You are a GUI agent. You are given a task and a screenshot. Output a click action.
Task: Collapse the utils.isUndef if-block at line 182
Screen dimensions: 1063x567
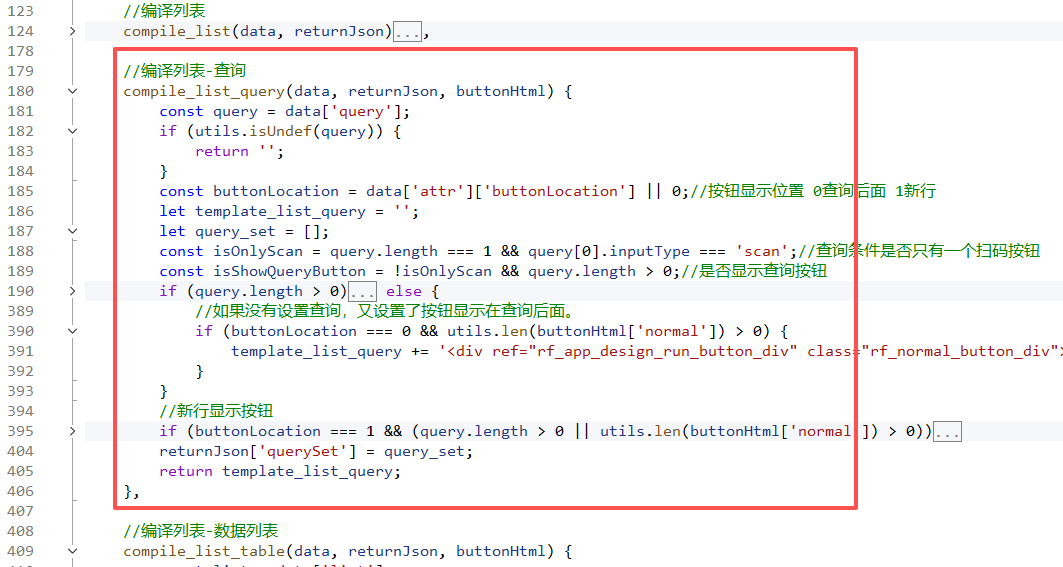tap(72, 131)
